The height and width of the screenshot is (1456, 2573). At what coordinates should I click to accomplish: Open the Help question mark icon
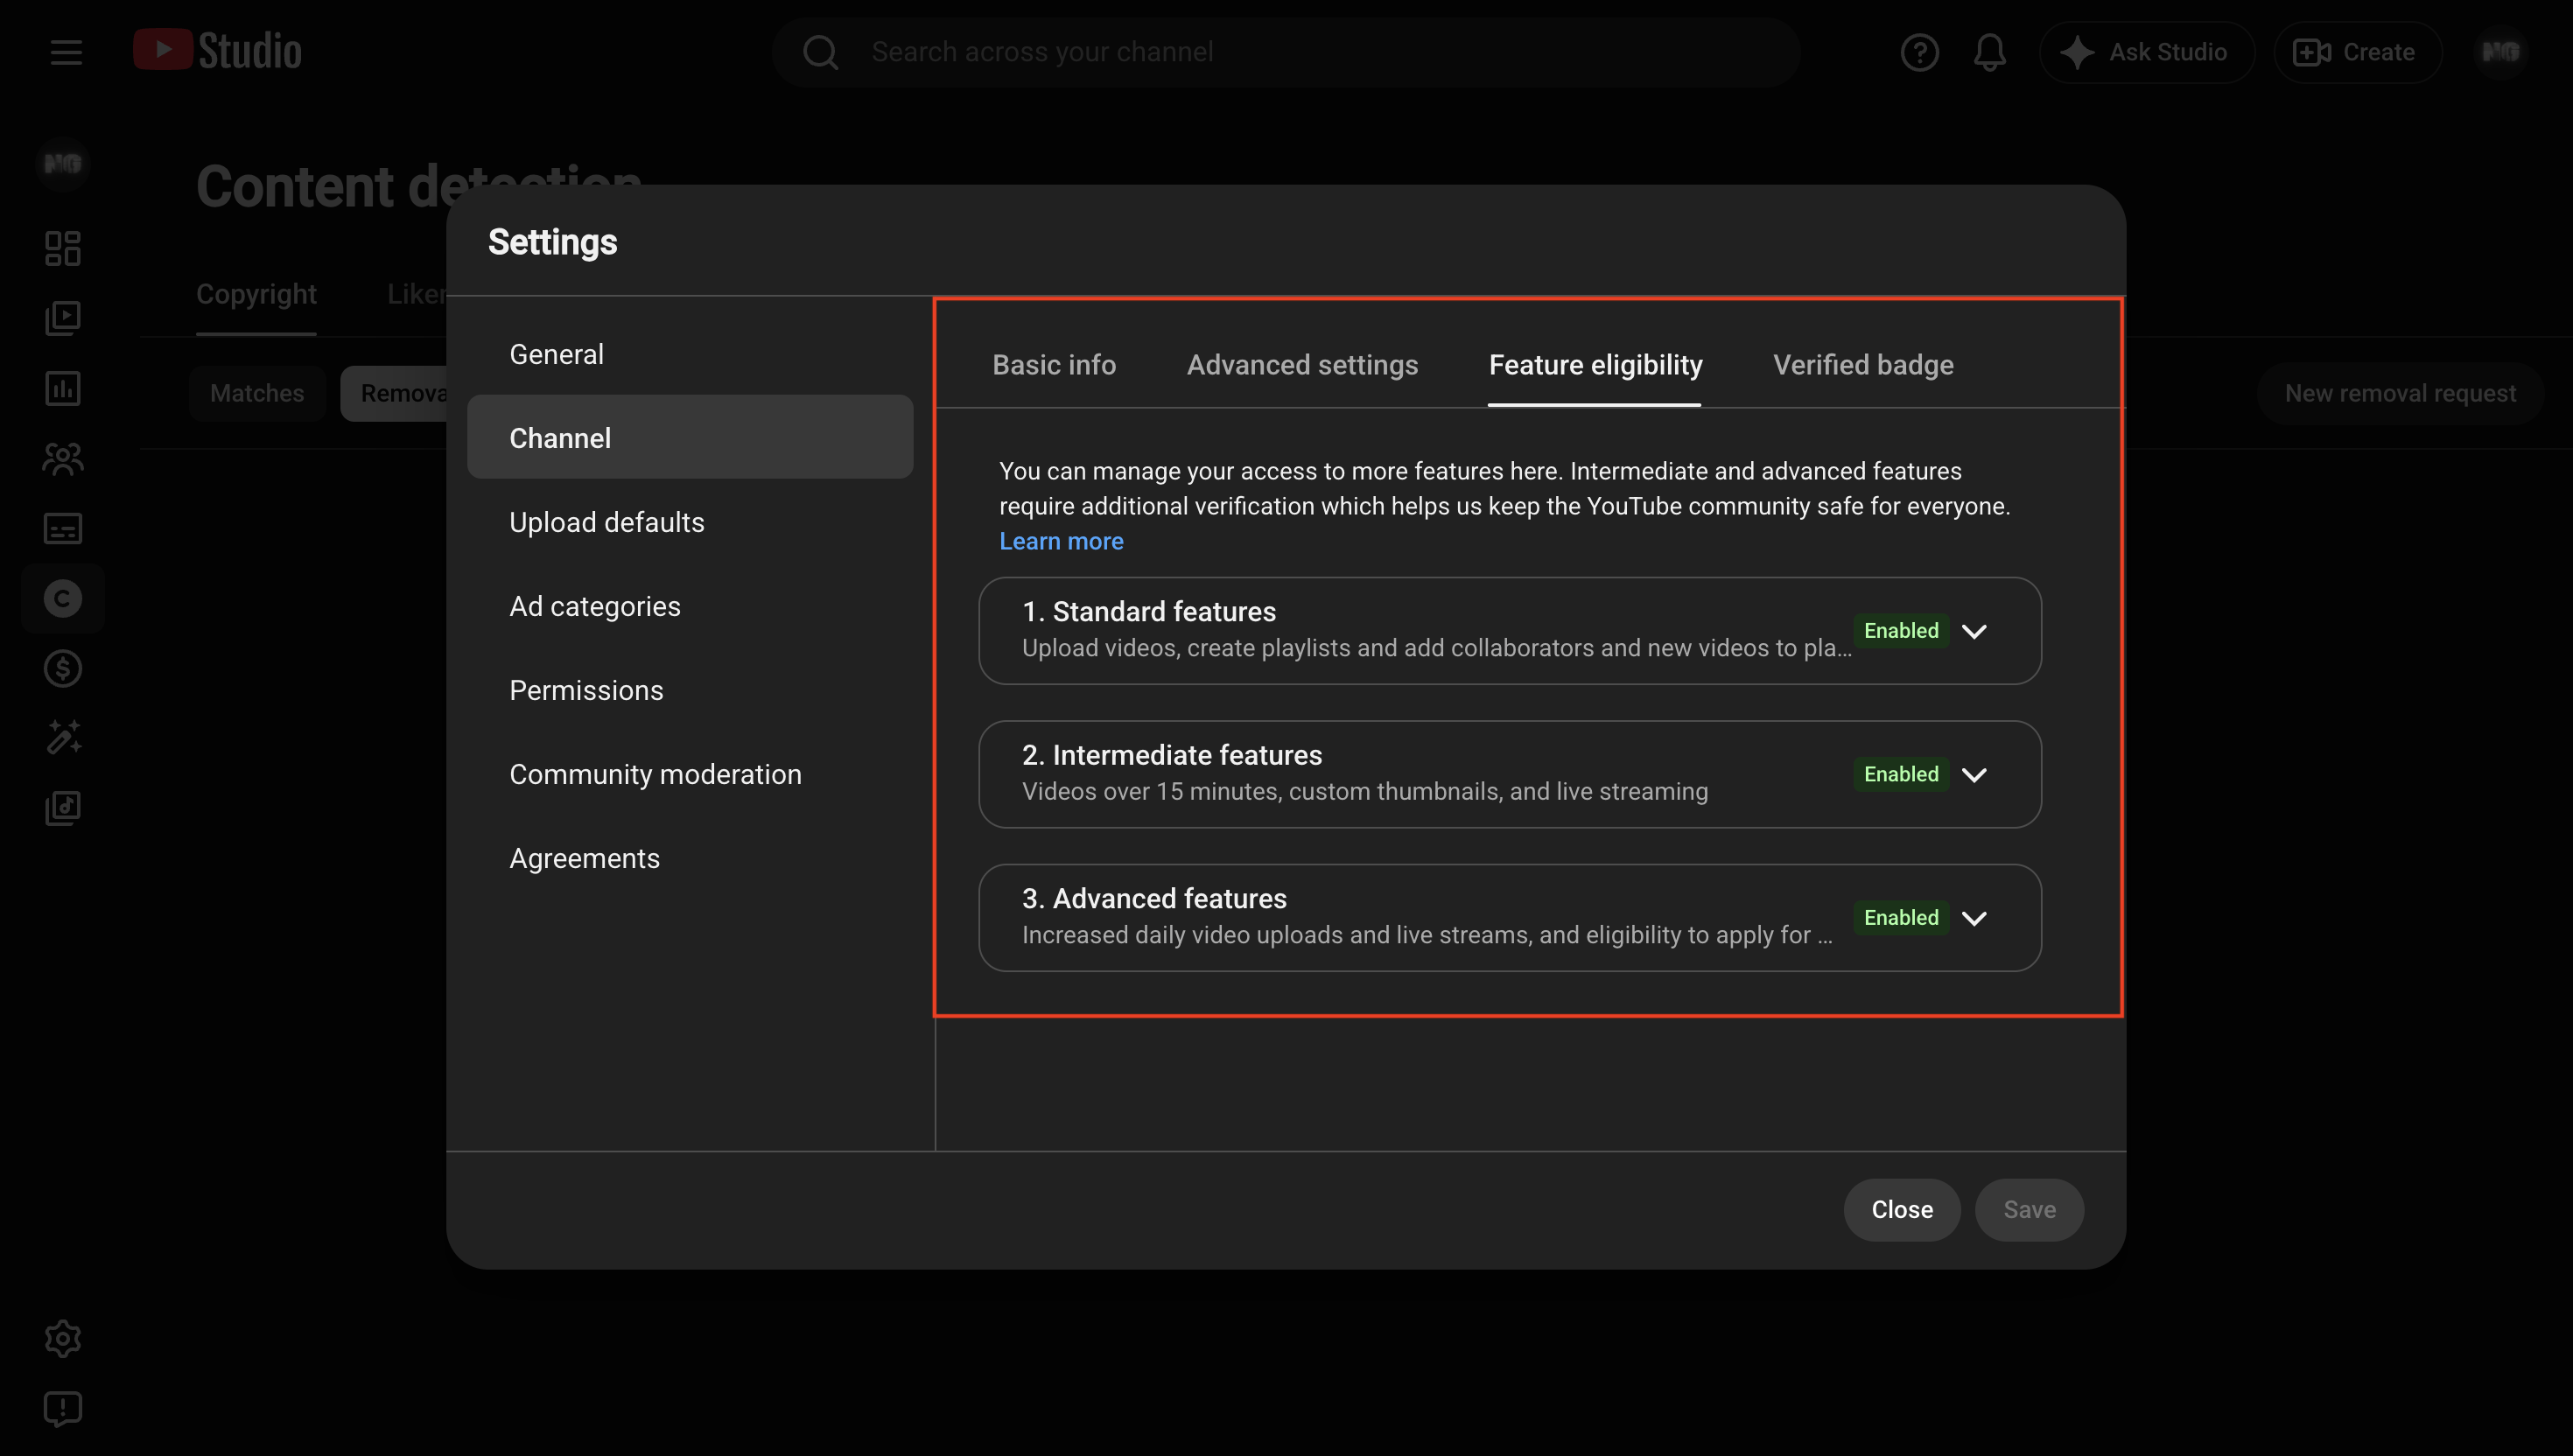pyautogui.click(x=1919, y=52)
